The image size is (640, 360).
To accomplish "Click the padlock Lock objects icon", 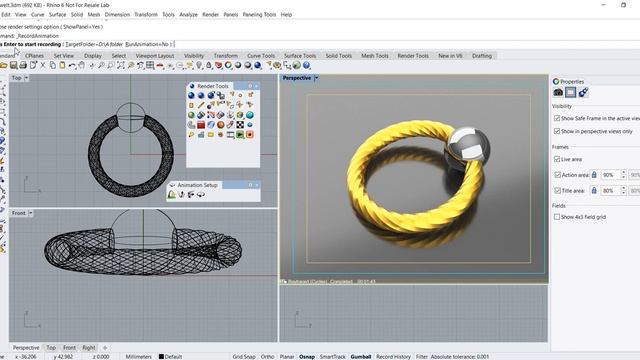I will [x=209, y=65].
